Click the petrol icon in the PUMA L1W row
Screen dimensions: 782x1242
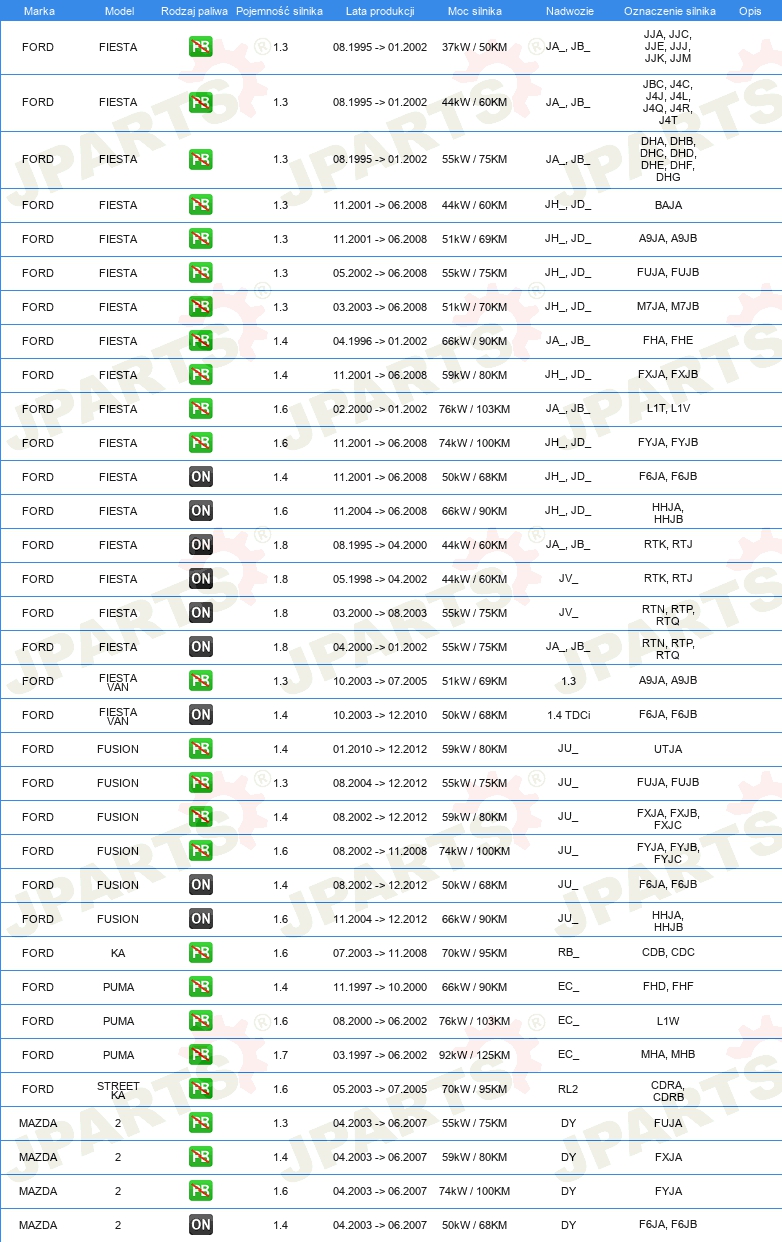(201, 1021)
